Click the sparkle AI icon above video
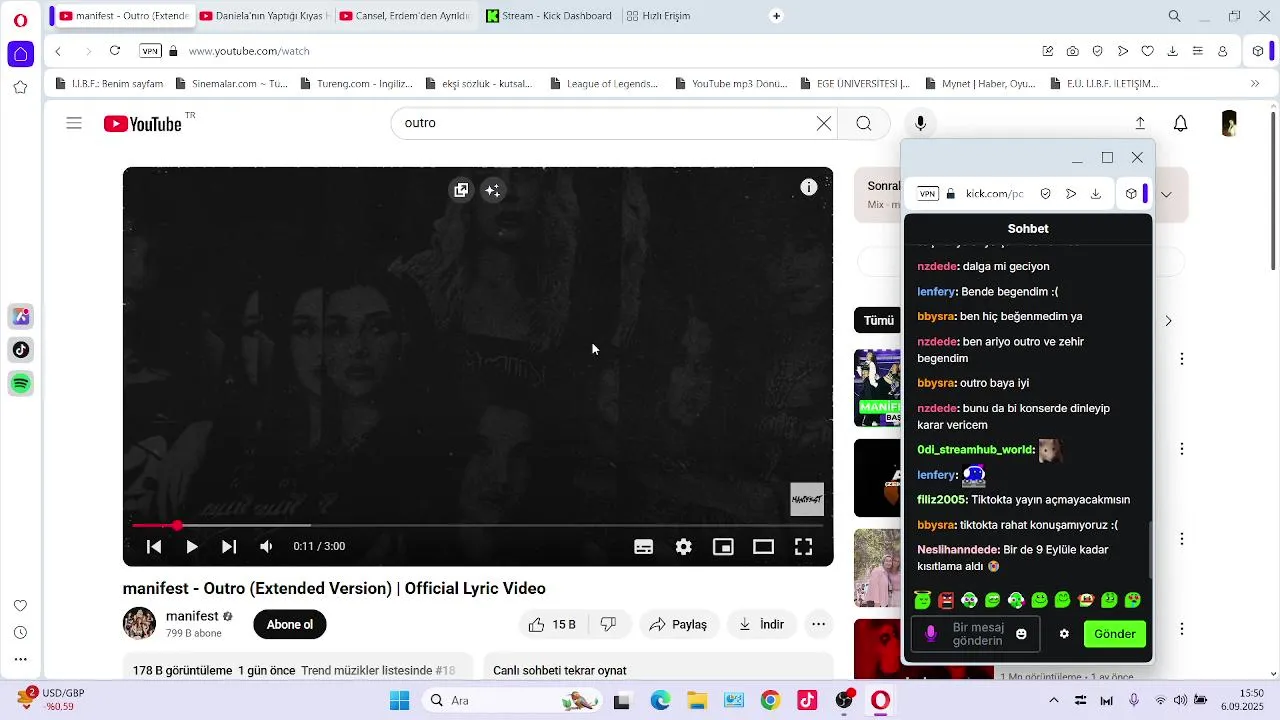 point(492,190)
